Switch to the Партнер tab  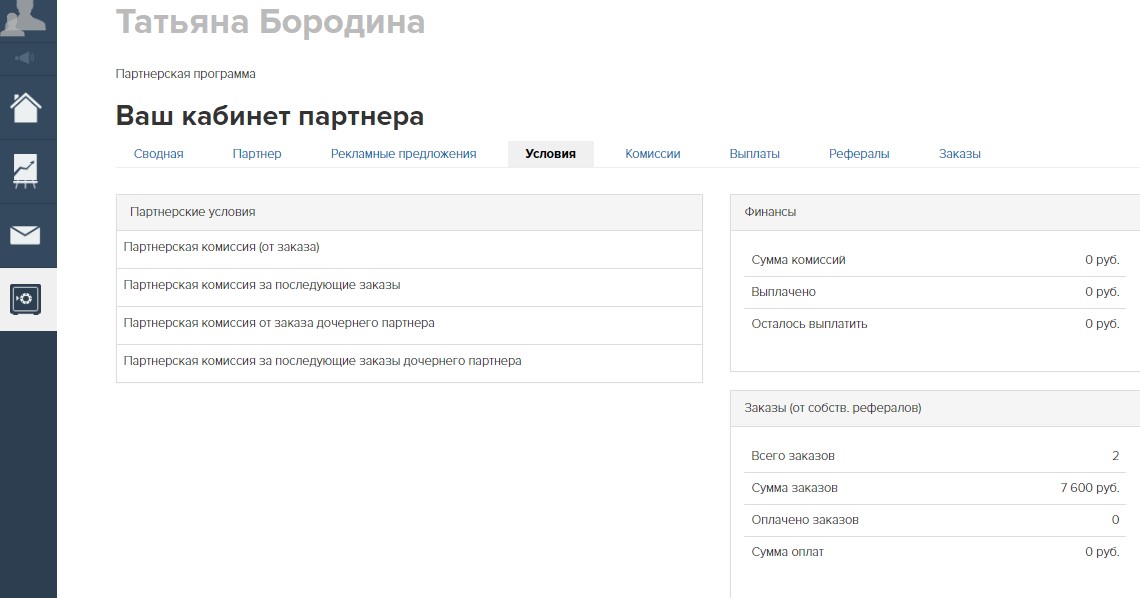pyautogui.click(x=257, y=154)
